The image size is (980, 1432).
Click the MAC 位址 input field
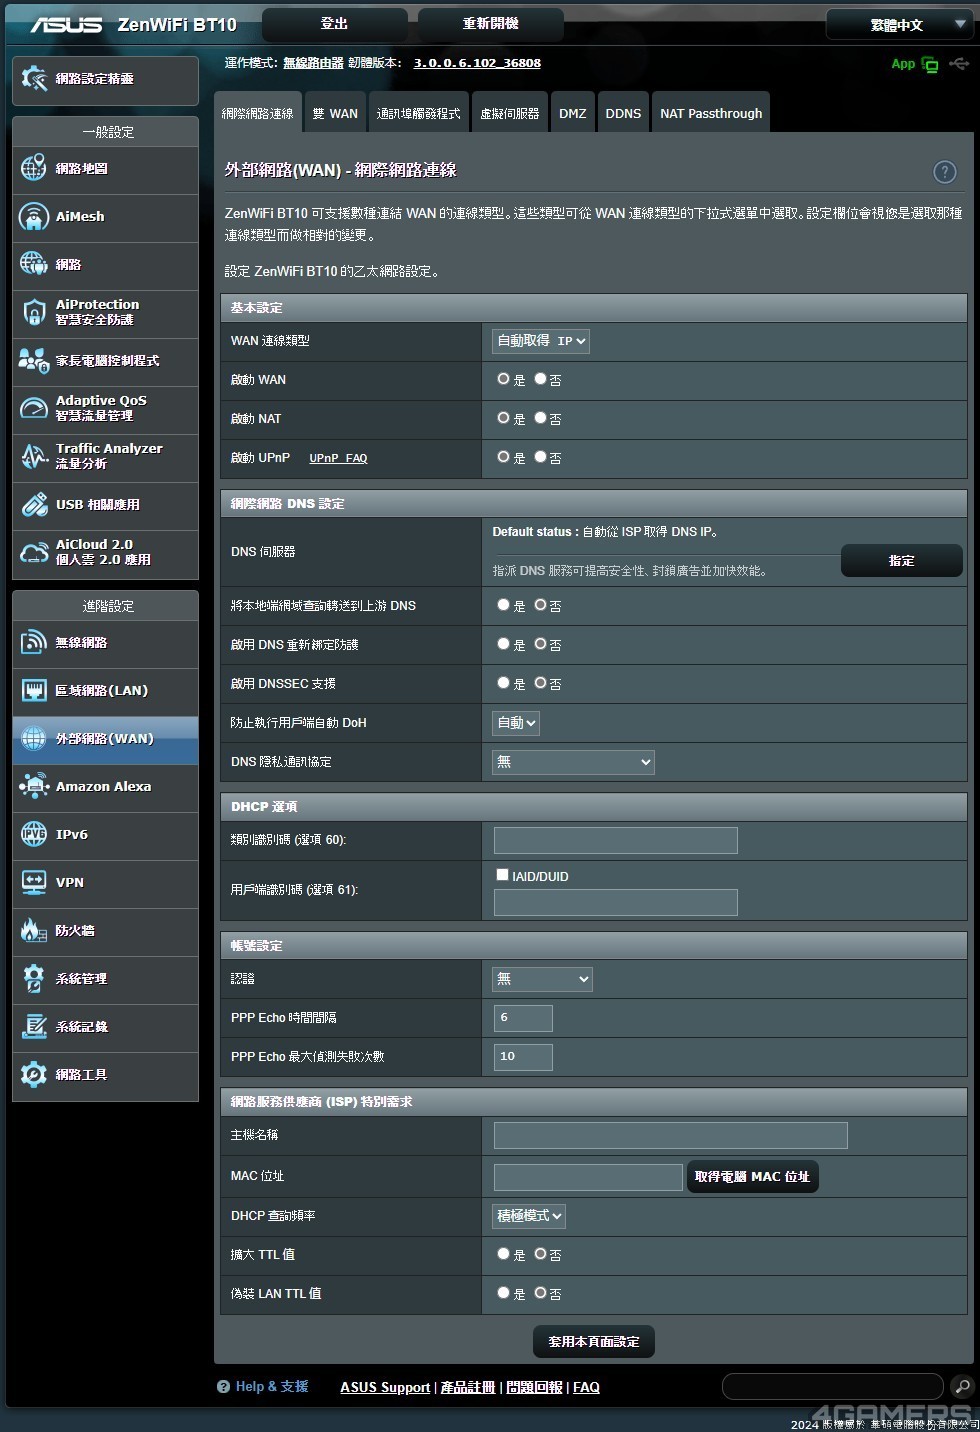point(588,1177)
